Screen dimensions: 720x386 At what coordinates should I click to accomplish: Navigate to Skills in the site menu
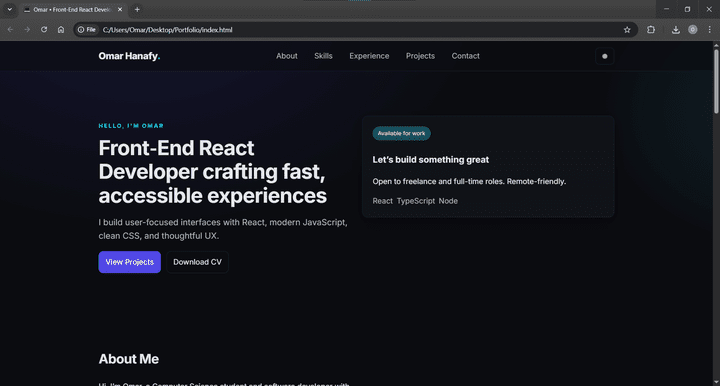(x=323, y=56)
